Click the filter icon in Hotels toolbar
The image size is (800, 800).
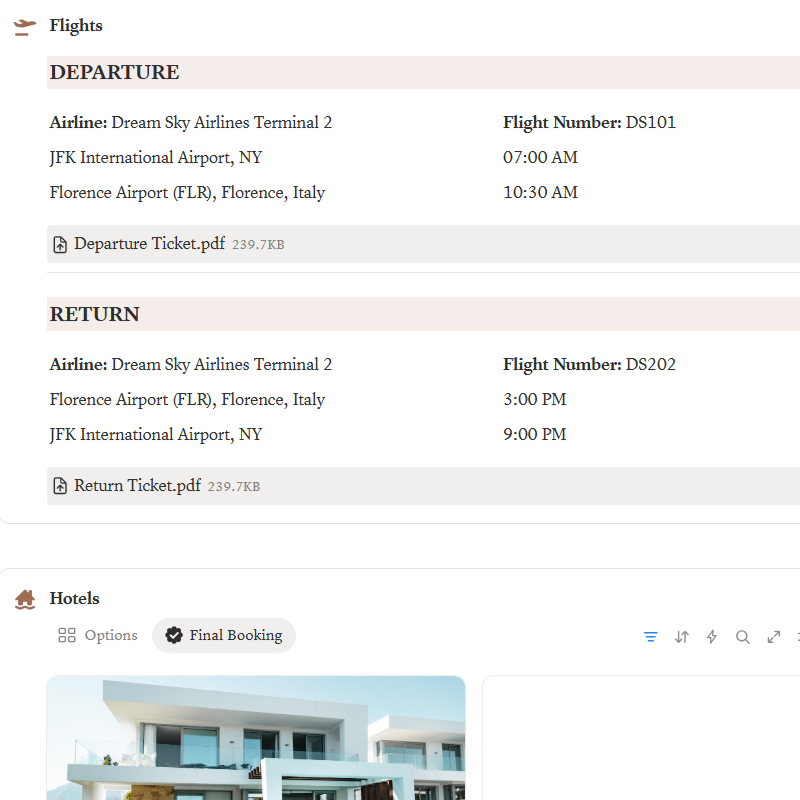click(651, 637)
